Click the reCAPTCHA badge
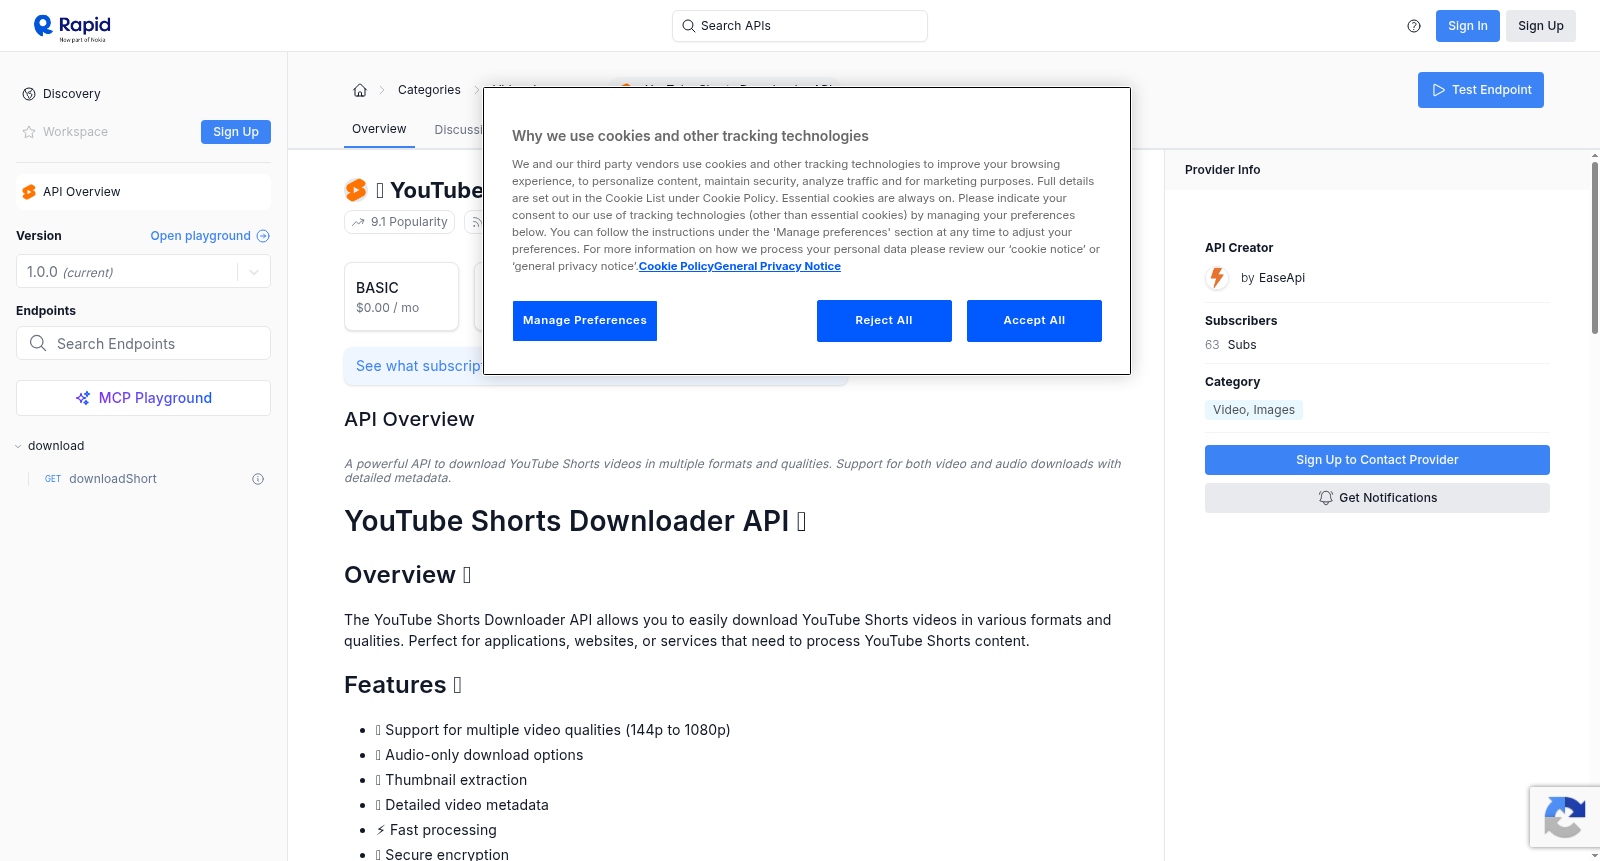 pyautogui.click(x=1564, y=817)
